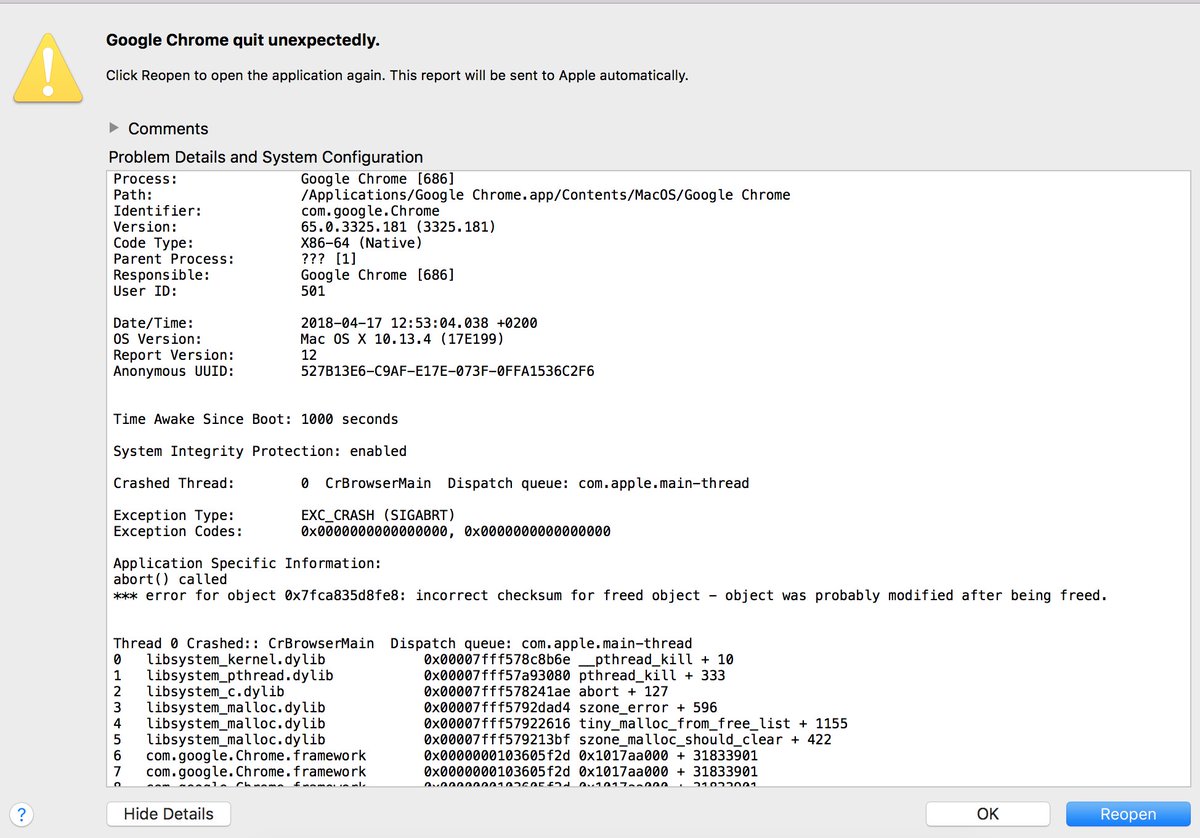Click stack frame 4 tiny_malloc_from_free_list

(x=480, y=723)
